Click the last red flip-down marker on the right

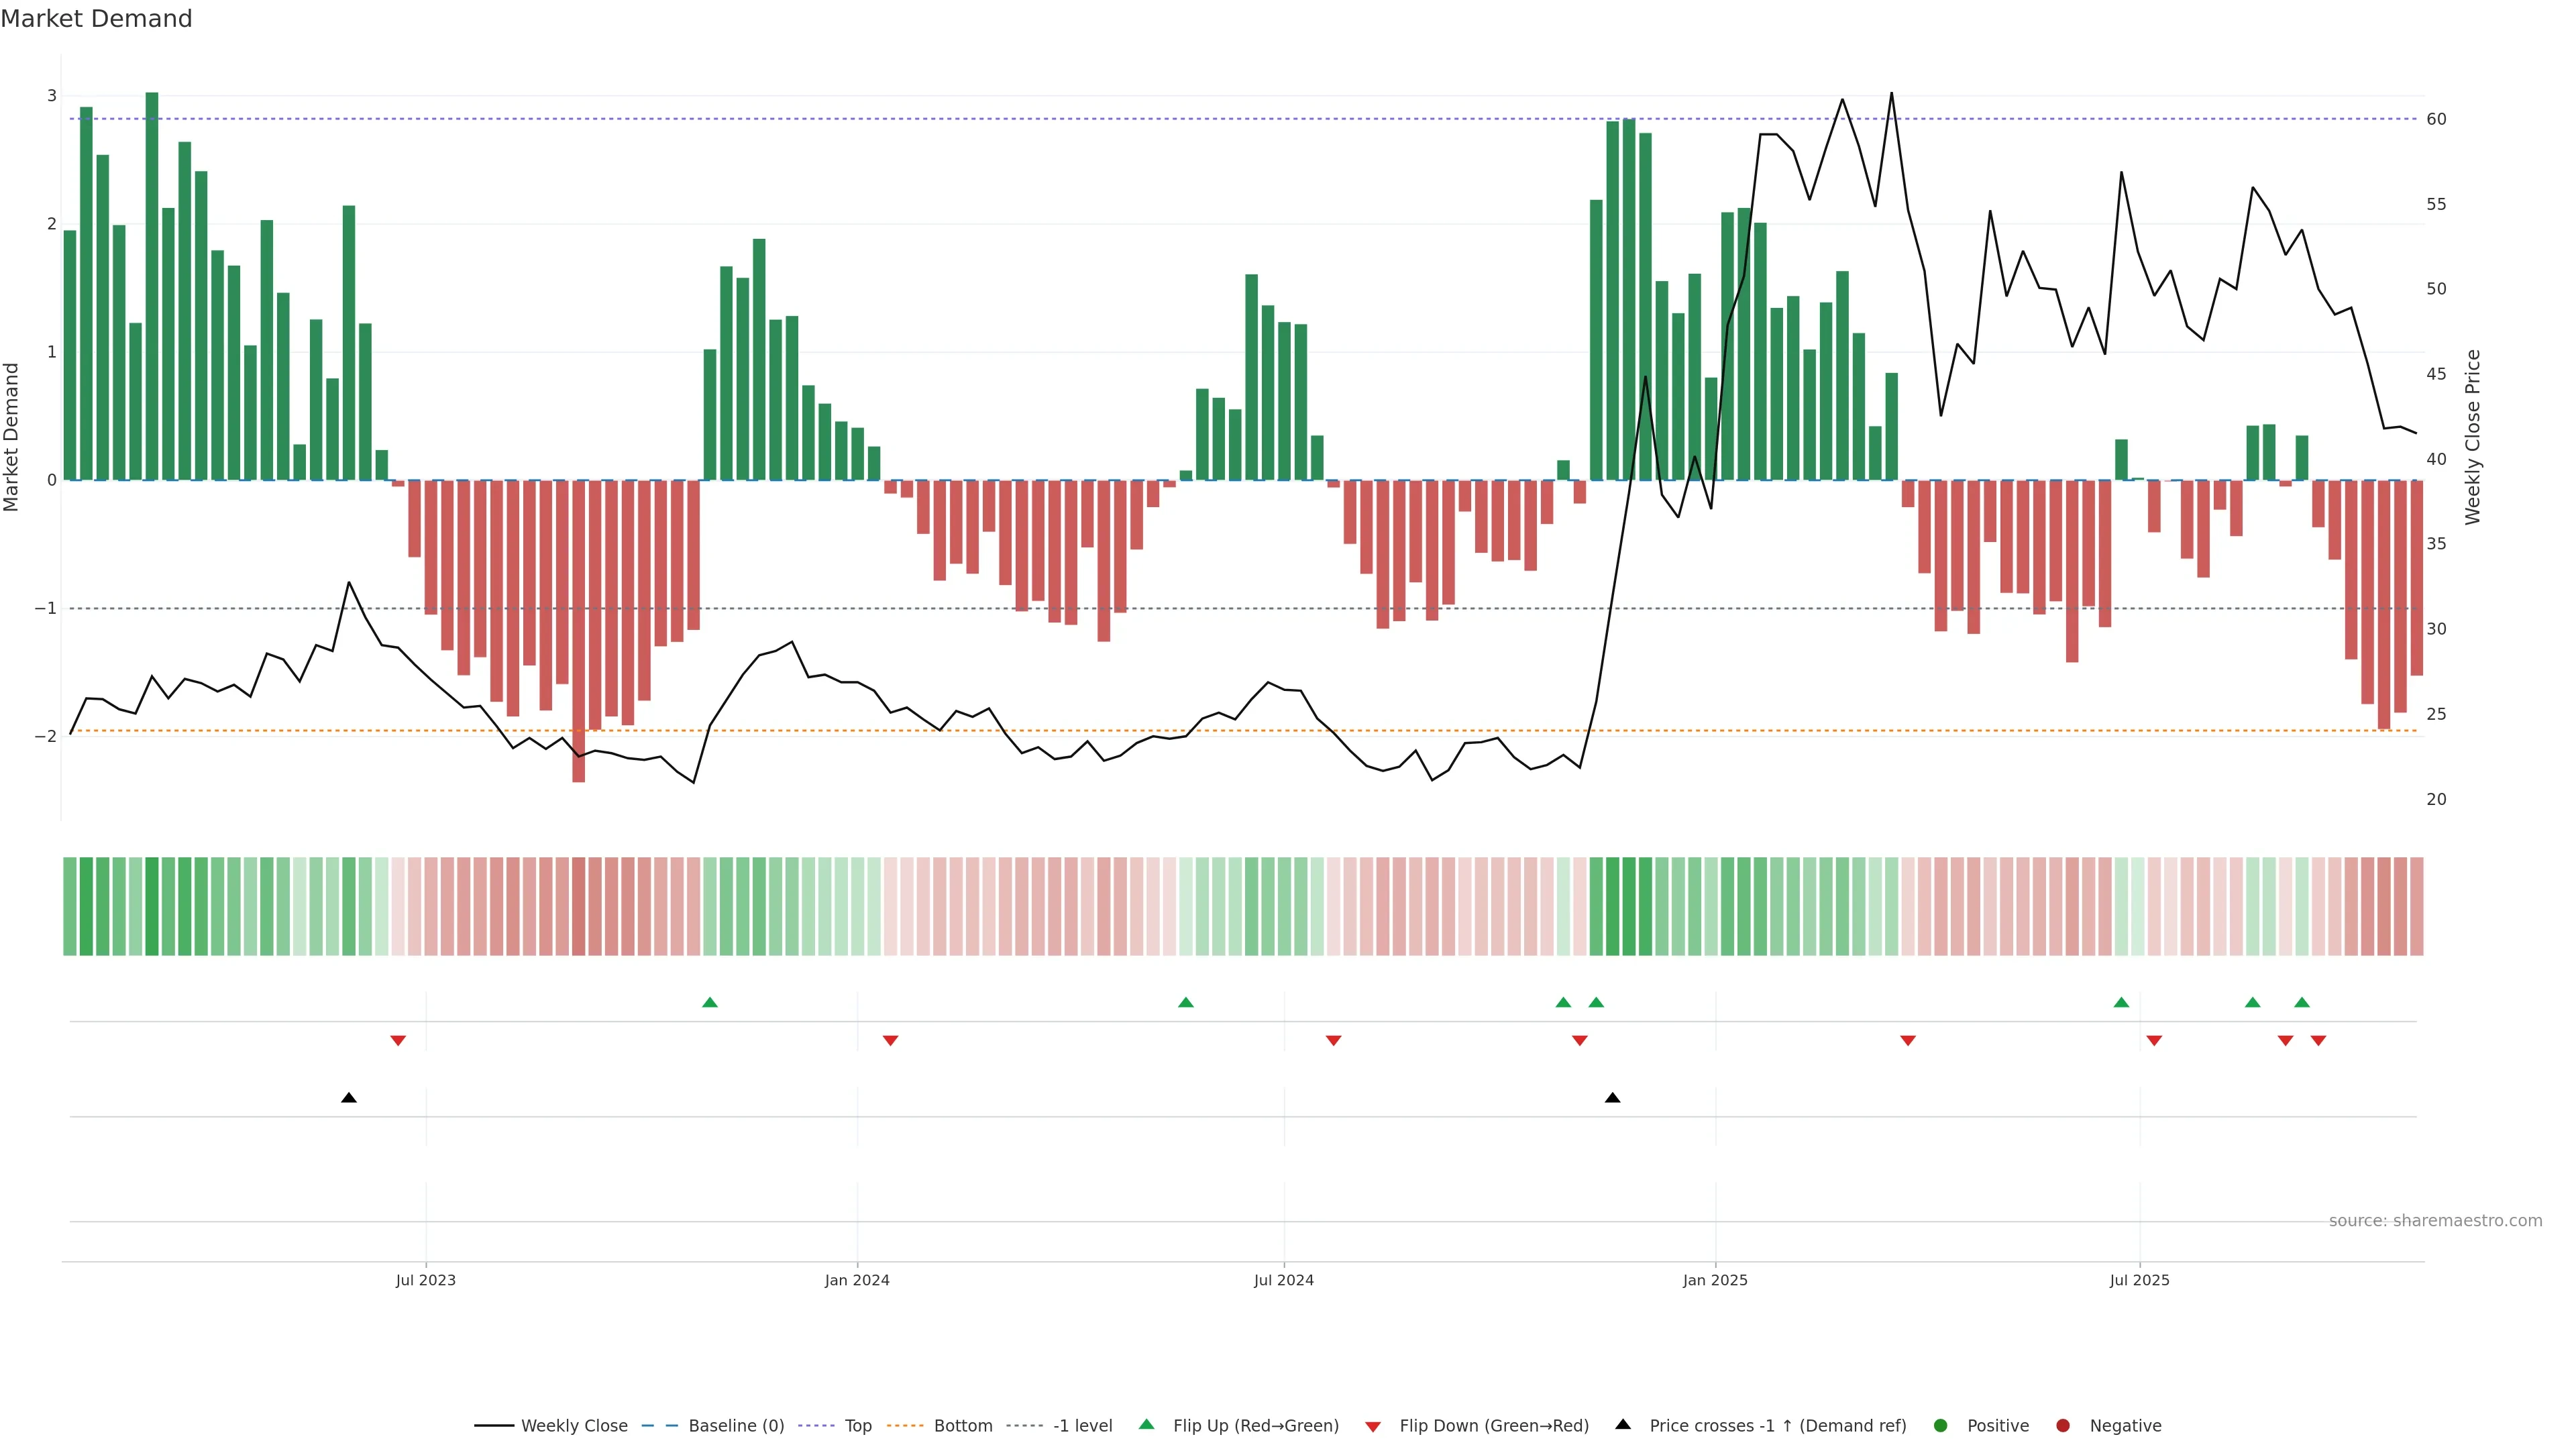tap(2318, 1041)
